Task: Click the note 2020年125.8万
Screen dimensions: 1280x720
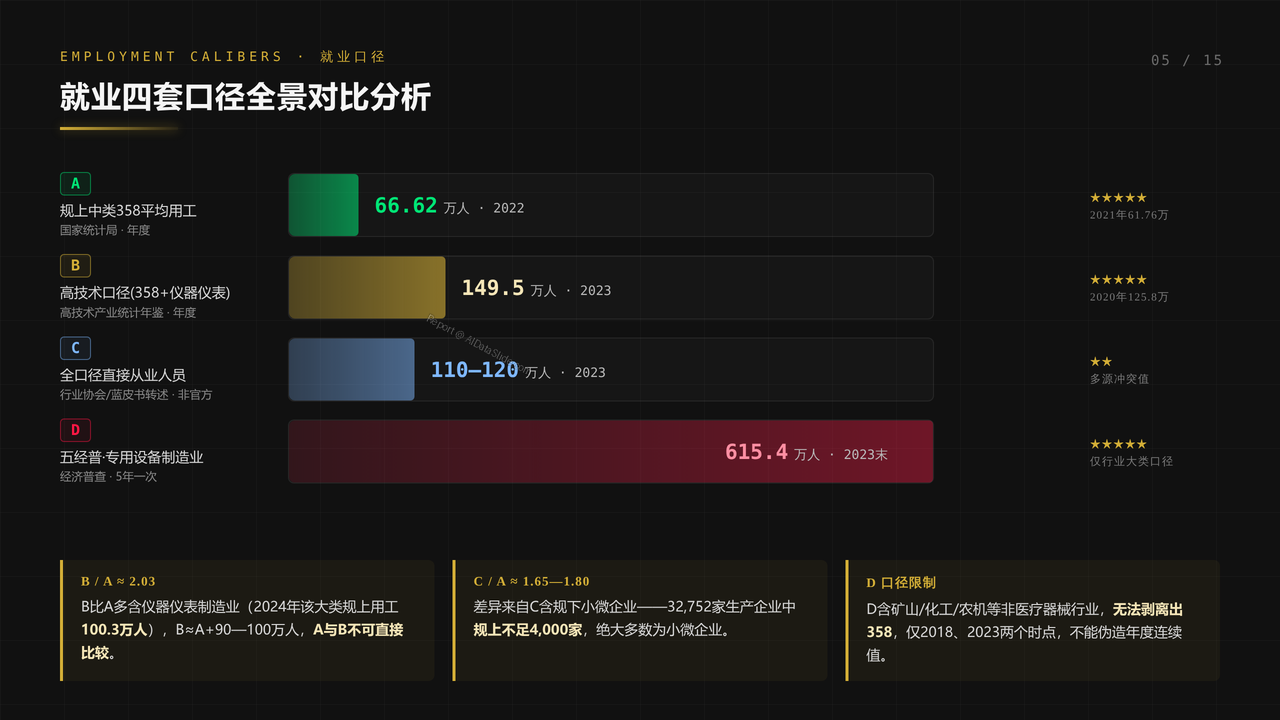Action: click(x=1129, y=297)
